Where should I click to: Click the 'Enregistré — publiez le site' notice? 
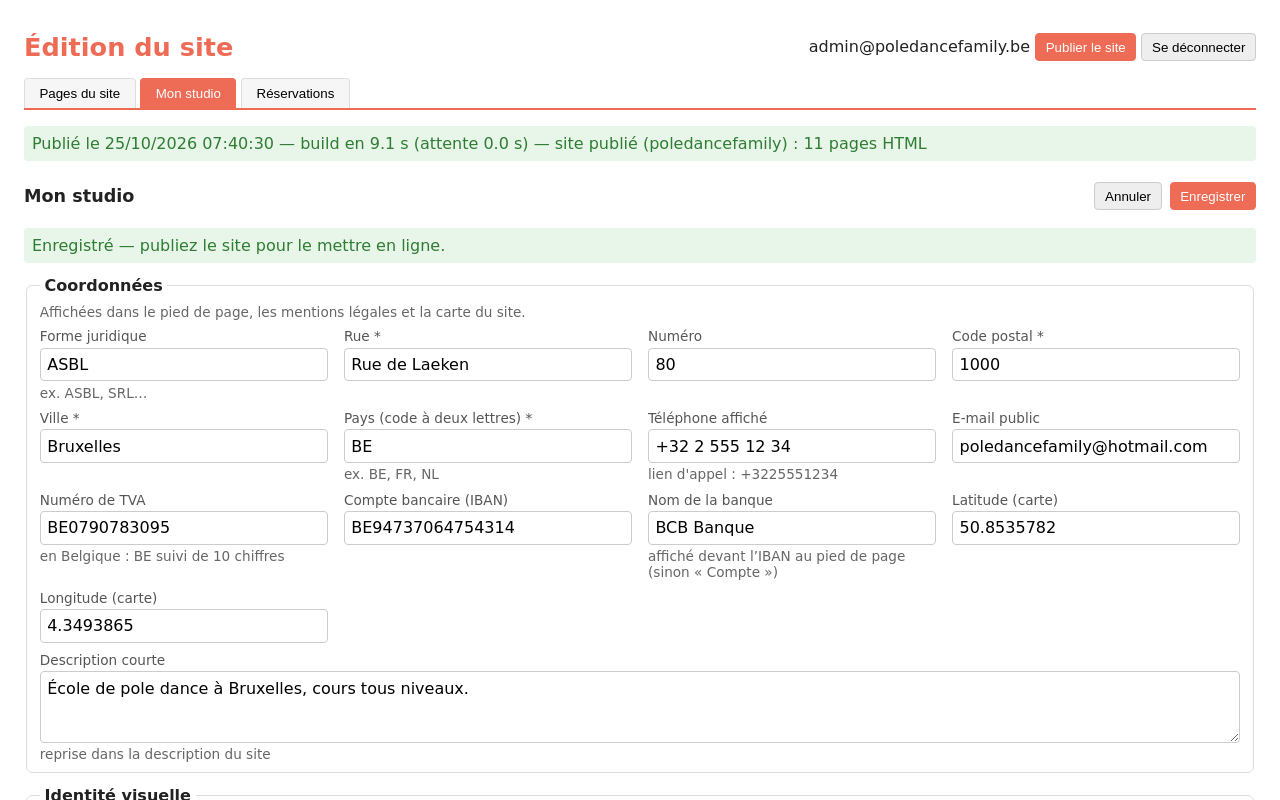[x=640, y=245]
